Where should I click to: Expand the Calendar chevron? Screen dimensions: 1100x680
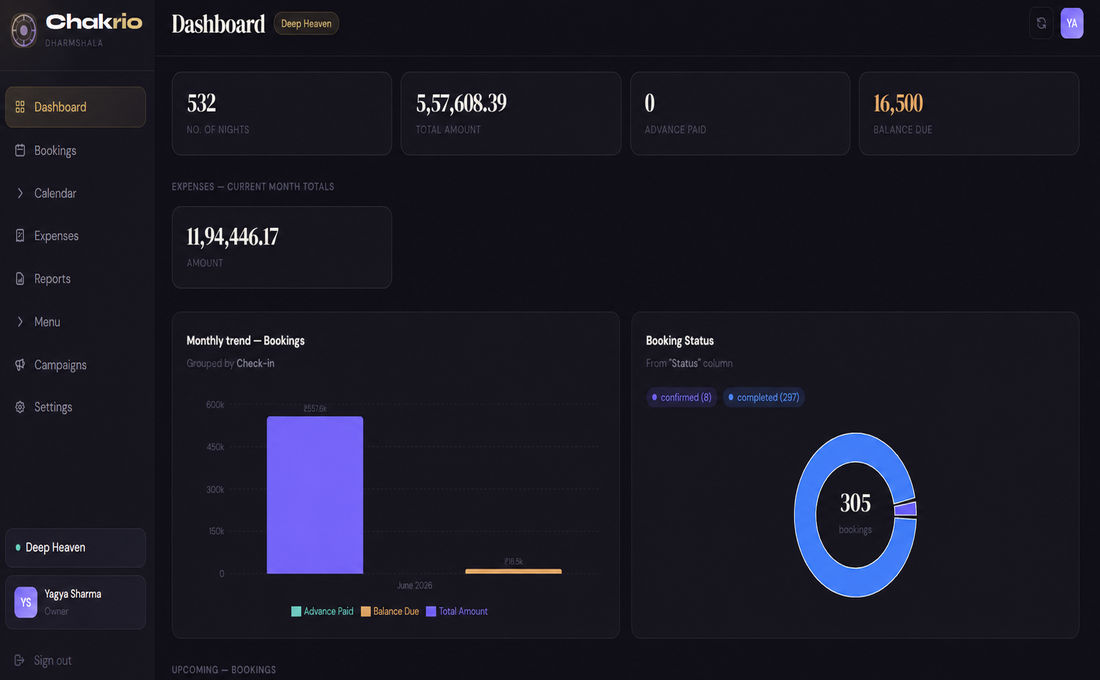coord(20,193)
